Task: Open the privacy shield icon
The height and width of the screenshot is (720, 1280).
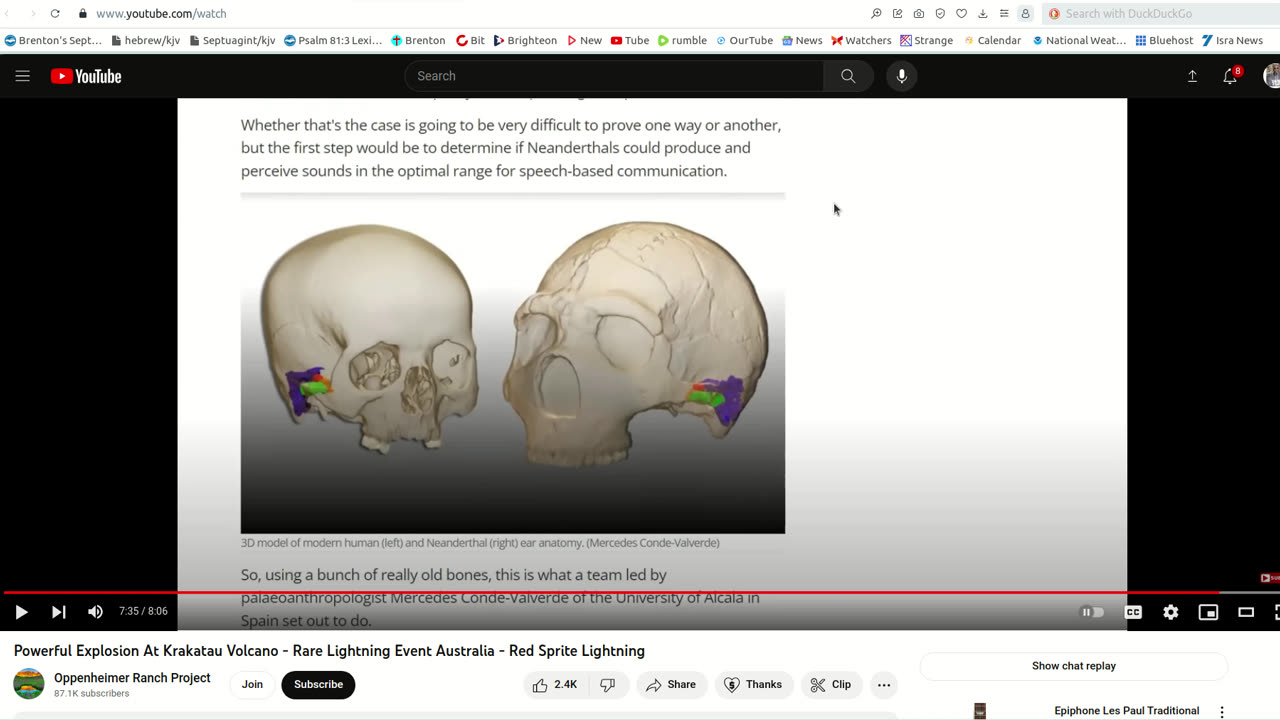Action: coord(940,14)
